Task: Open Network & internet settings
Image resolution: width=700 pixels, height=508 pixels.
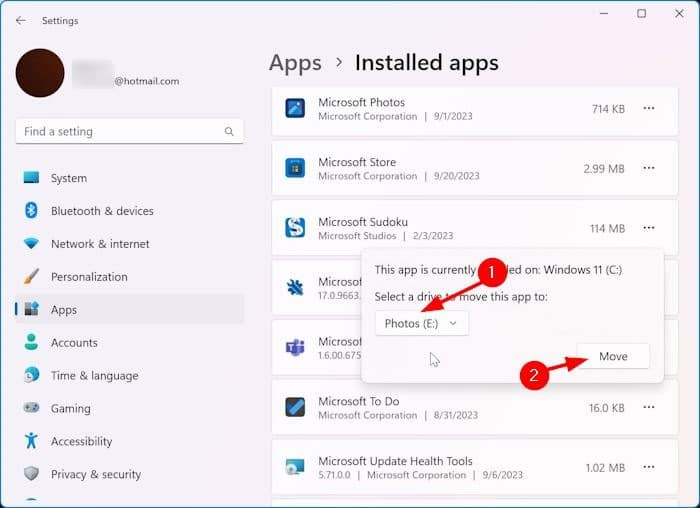Action: point(129,244)
